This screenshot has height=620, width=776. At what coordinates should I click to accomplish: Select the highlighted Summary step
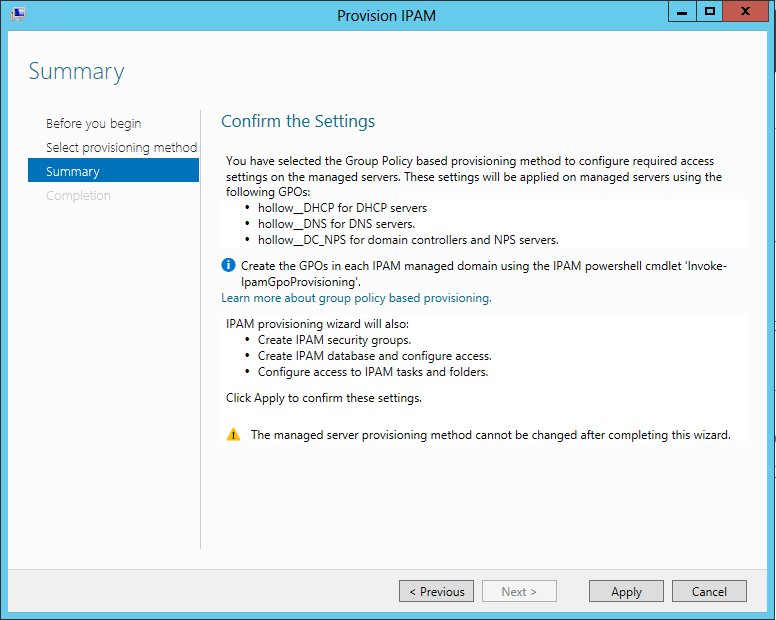point(73,172)
